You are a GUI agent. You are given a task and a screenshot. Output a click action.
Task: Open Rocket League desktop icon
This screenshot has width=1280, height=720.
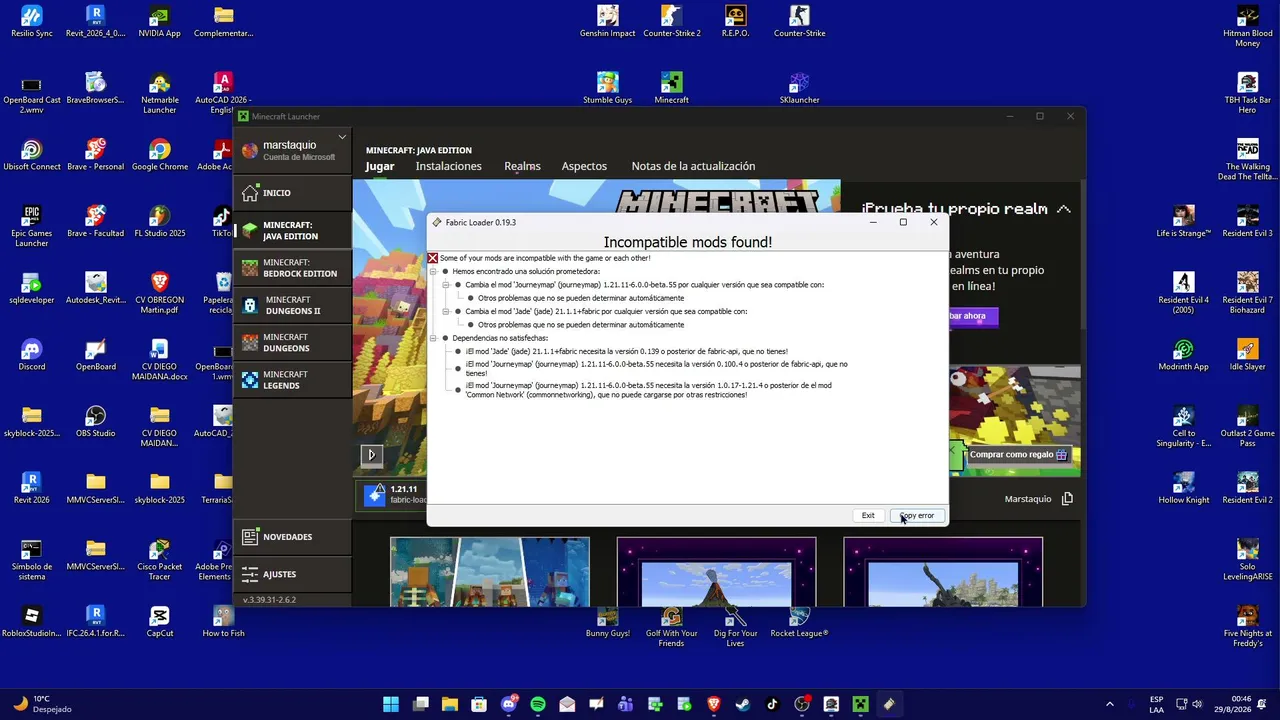(799, 621)
